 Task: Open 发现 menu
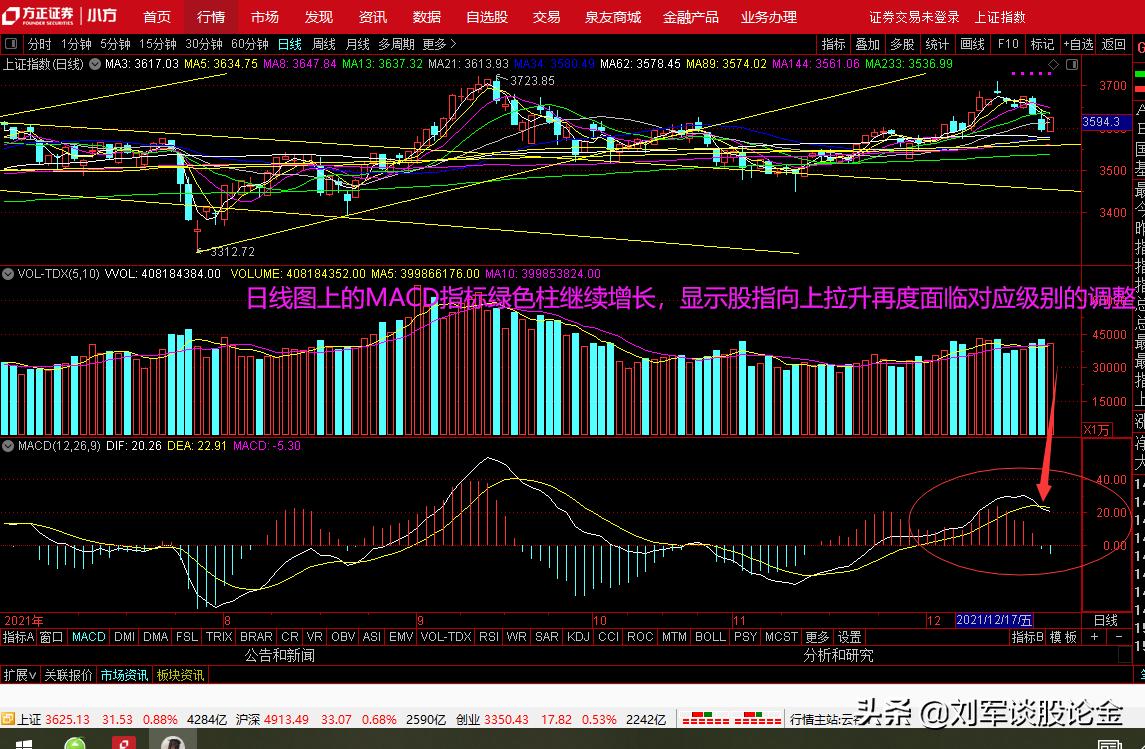point(318,16)
